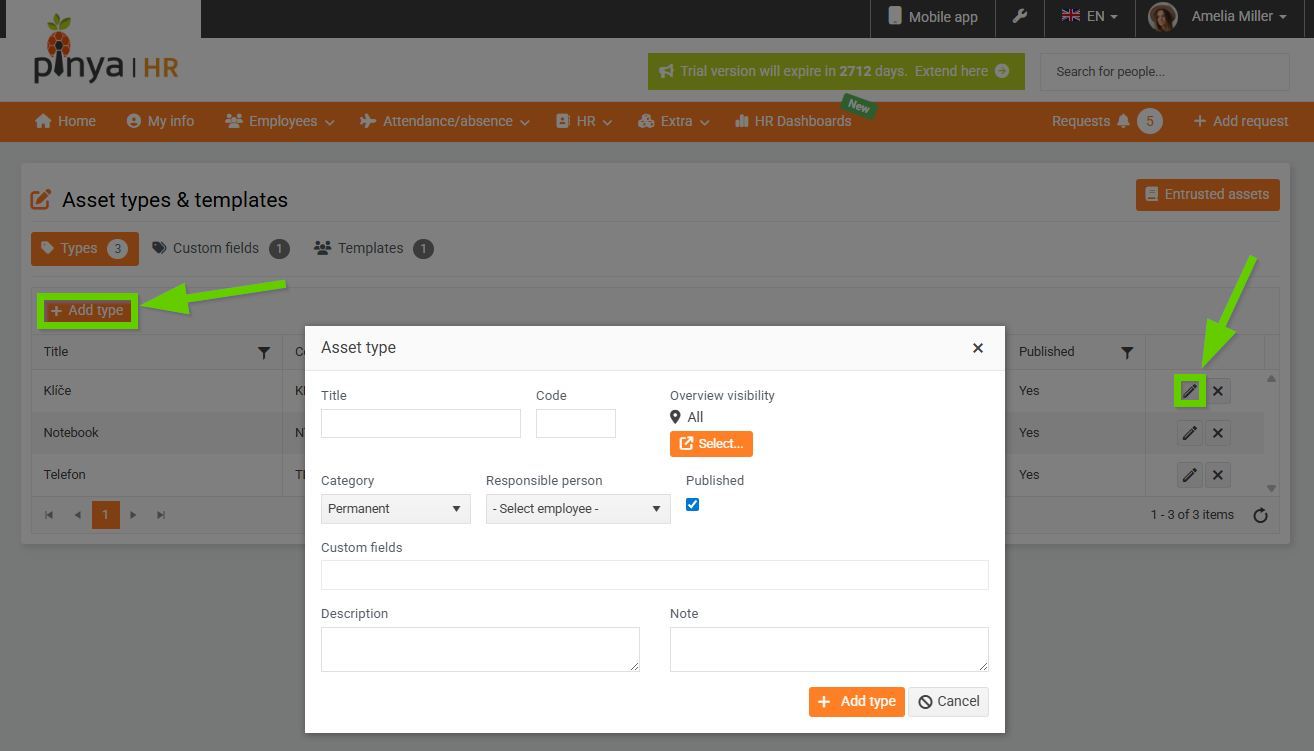Click the Add request link
1314x751 pixels.
click(x=1240, y=121)
